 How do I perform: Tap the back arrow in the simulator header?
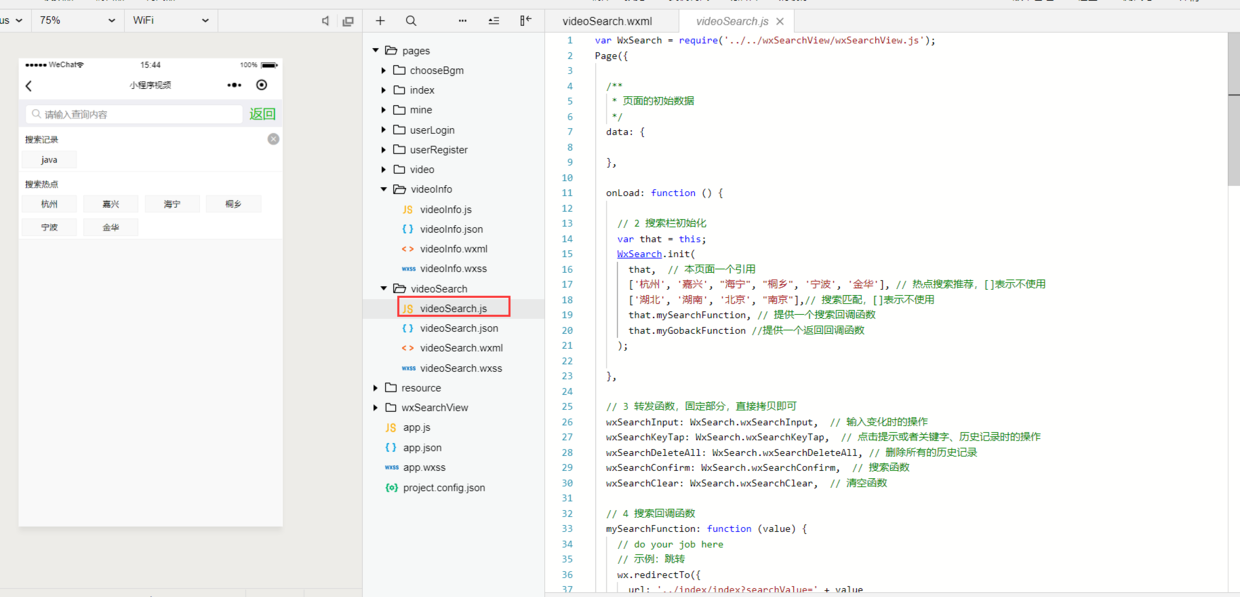[x=29, y=86]
